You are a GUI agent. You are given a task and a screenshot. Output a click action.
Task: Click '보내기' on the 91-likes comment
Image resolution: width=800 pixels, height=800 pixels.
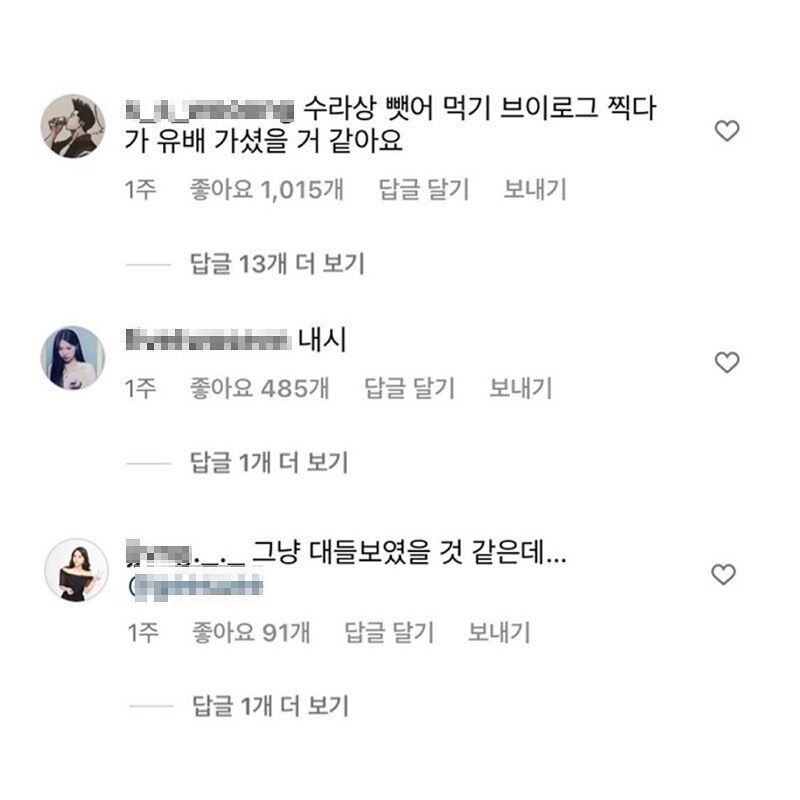point(499,632)
